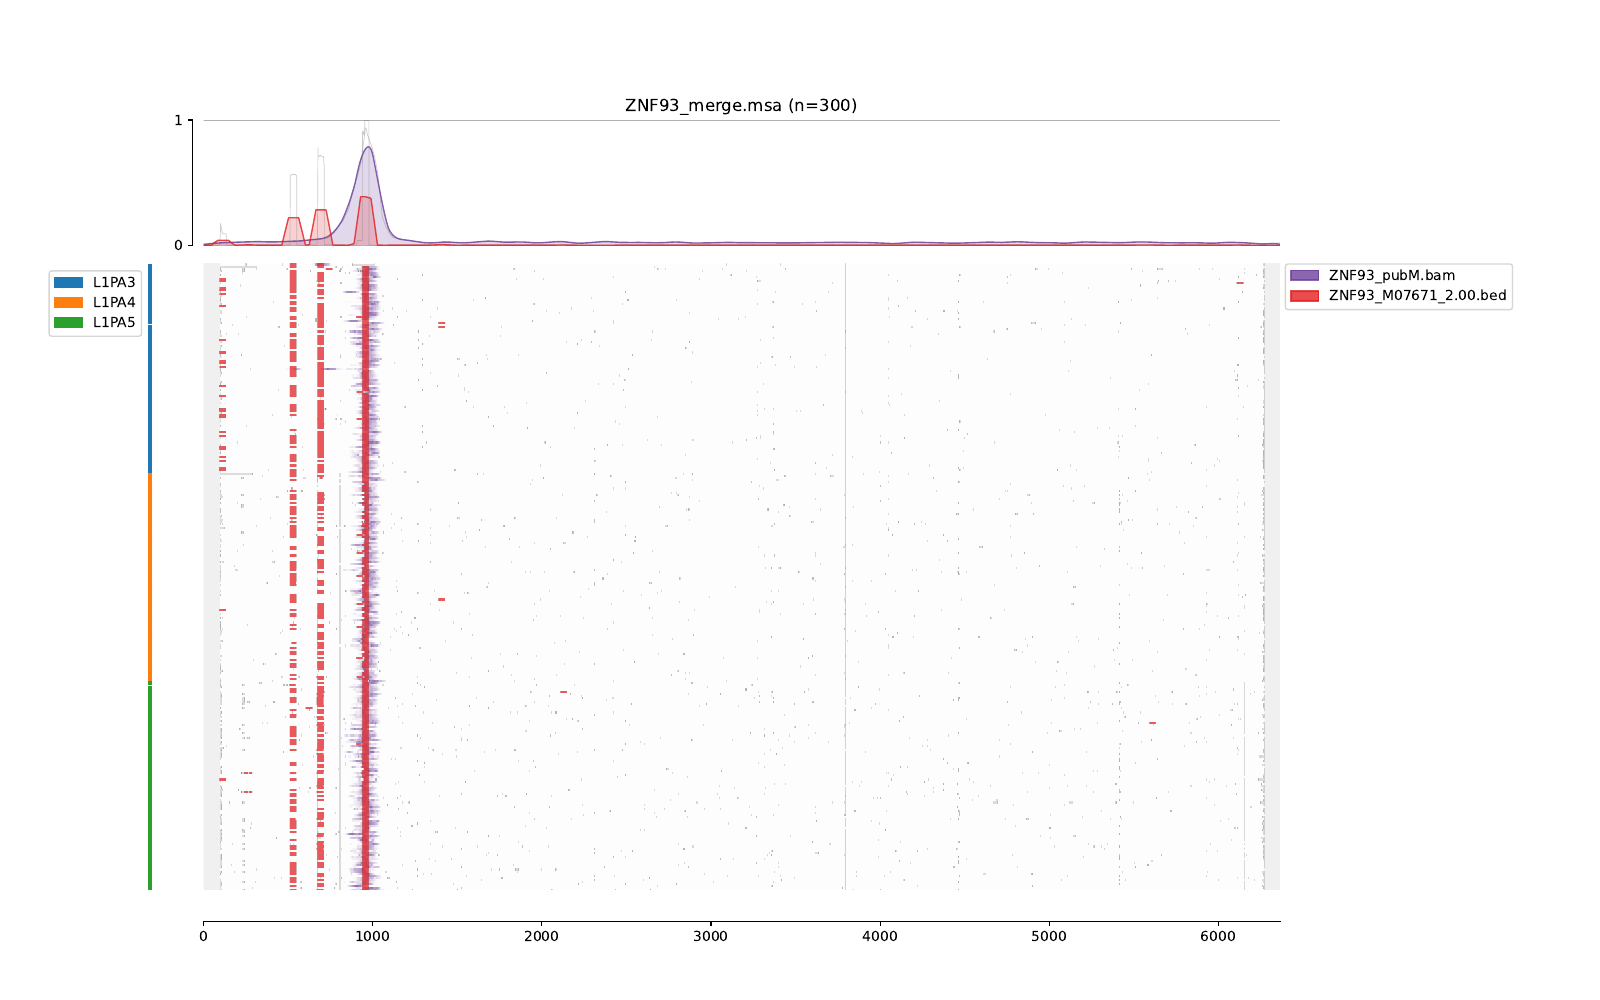Click x-axis tick label 4000
The image size is (1600, 1000).
click(x=880, y=937)
